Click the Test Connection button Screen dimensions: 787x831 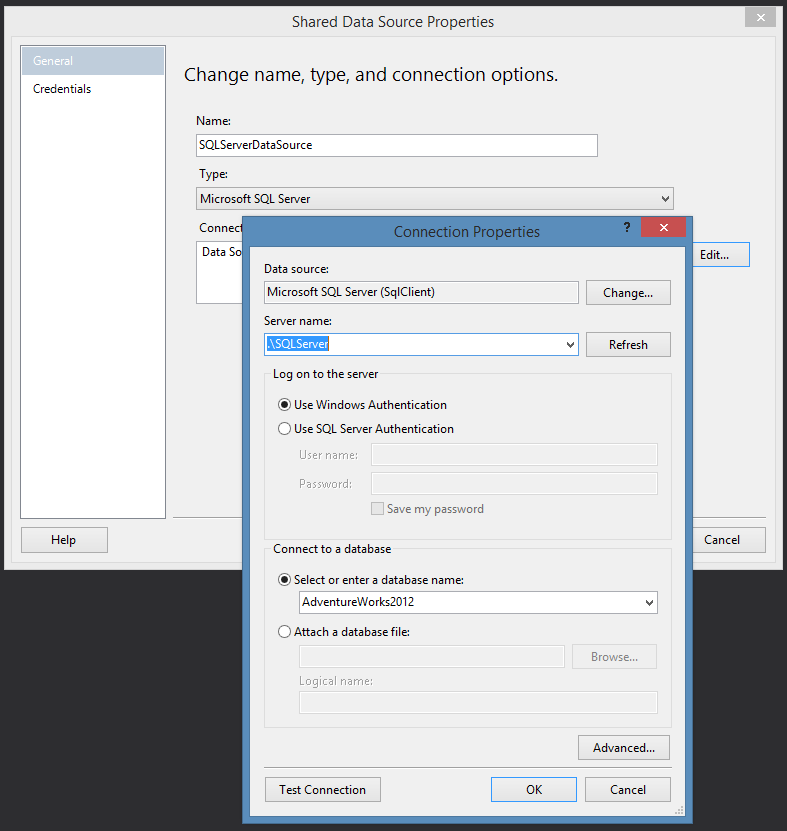(323, 790)
